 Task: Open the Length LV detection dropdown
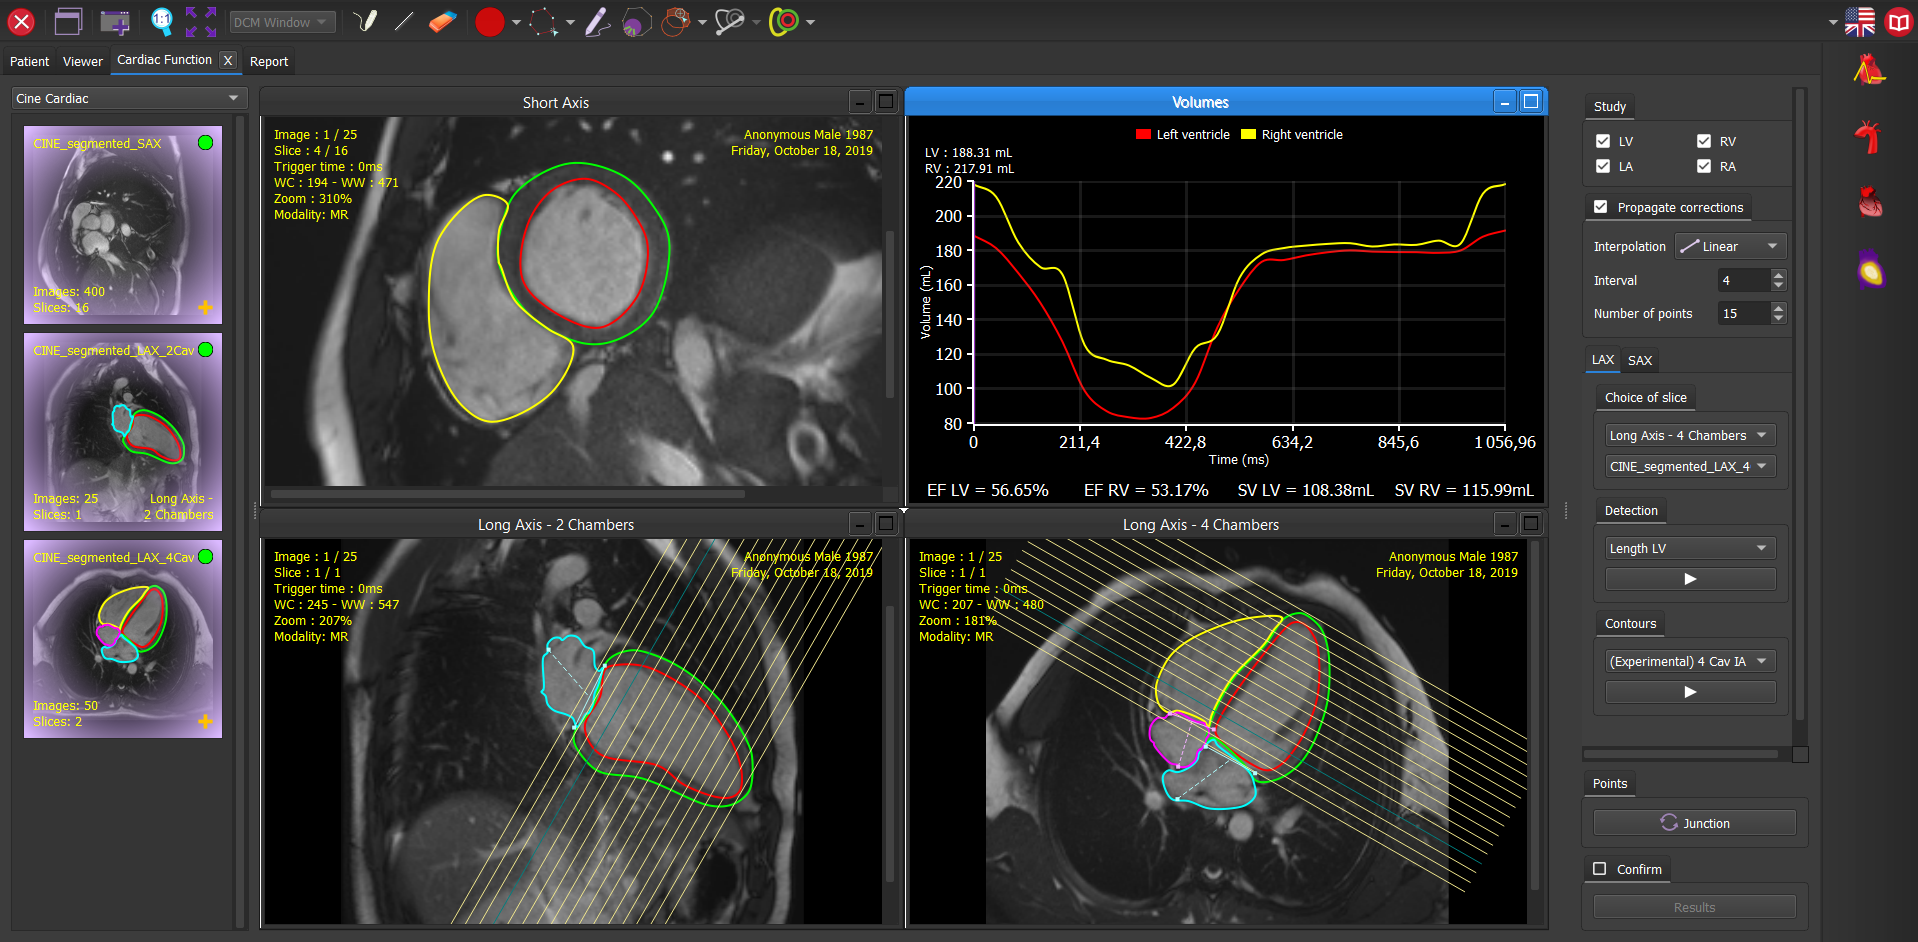(1689, 548)
